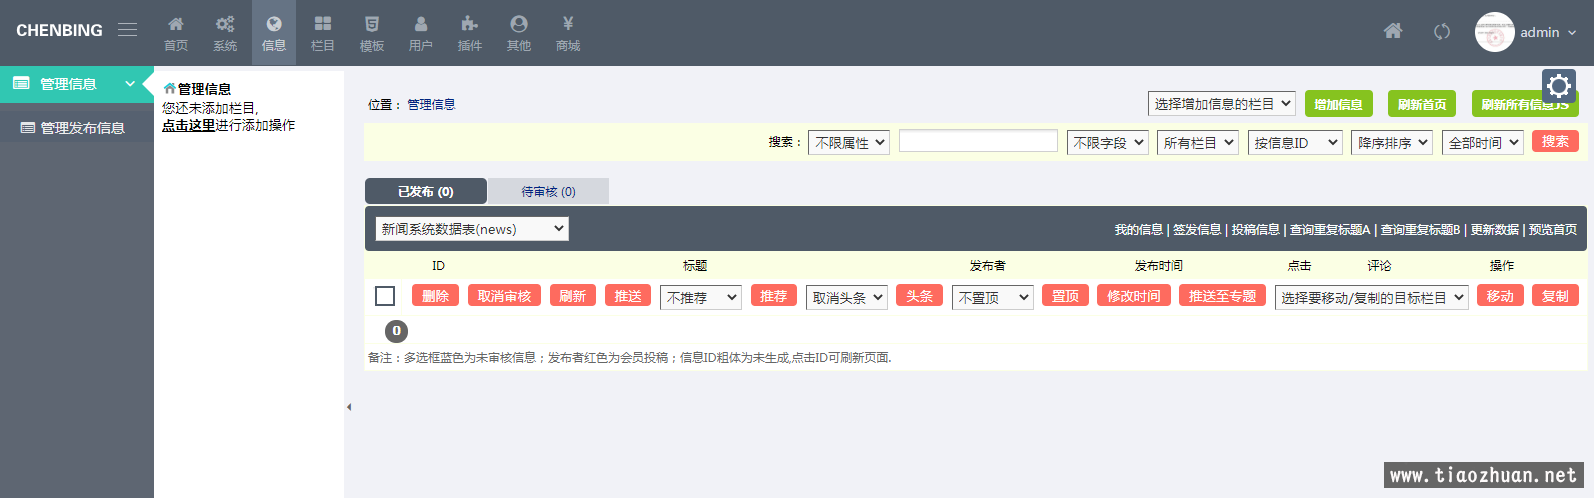Collapse the side panel with the arrow handle
The image size is (1594, 498).
[349, 407]
